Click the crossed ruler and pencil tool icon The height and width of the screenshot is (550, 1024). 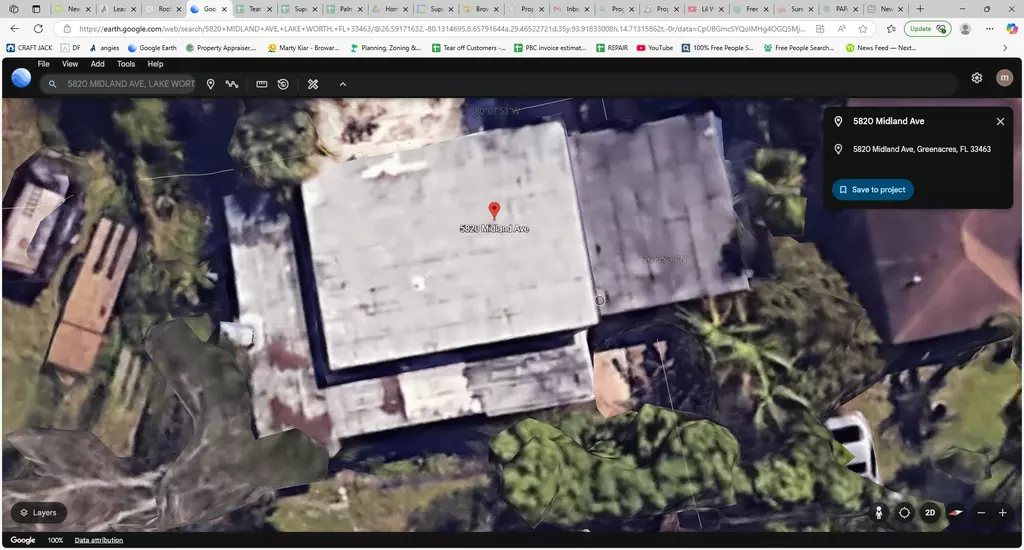click(x=313, y=84)
